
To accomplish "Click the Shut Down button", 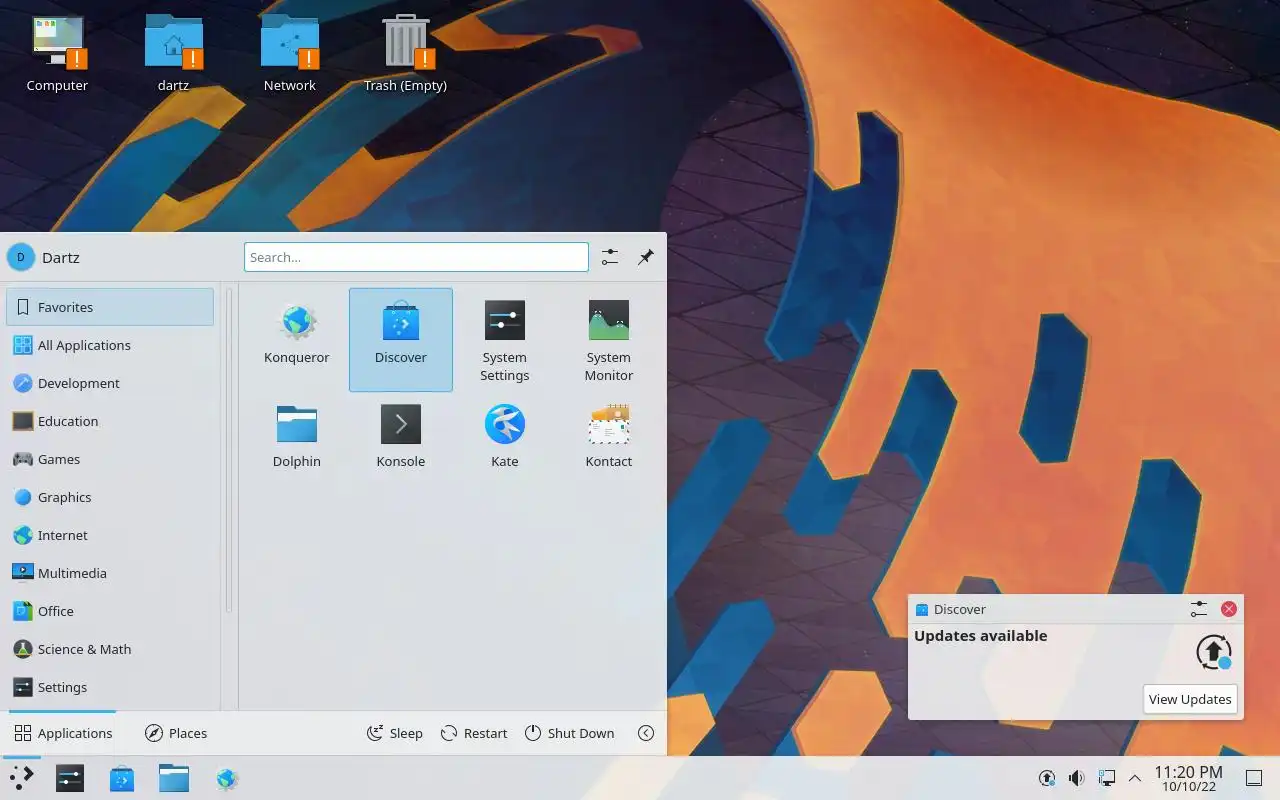I will (x=569, y=733).
